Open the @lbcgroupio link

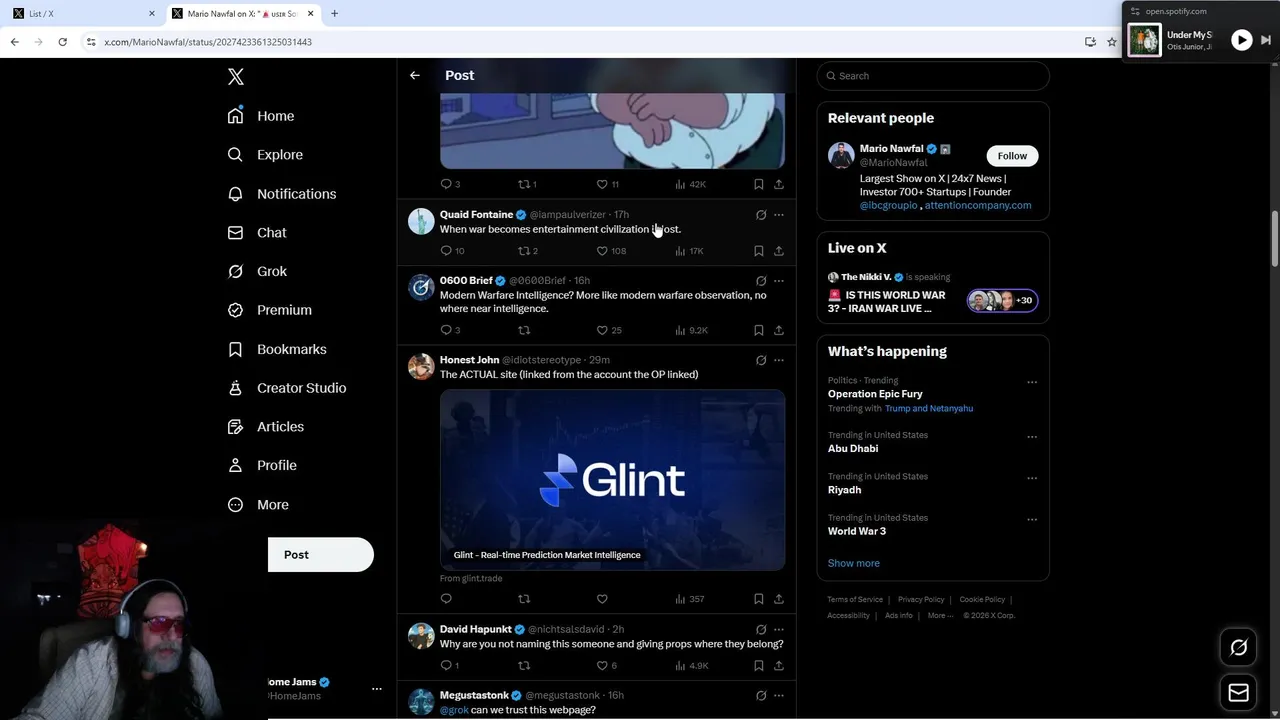tap(888, 206)
